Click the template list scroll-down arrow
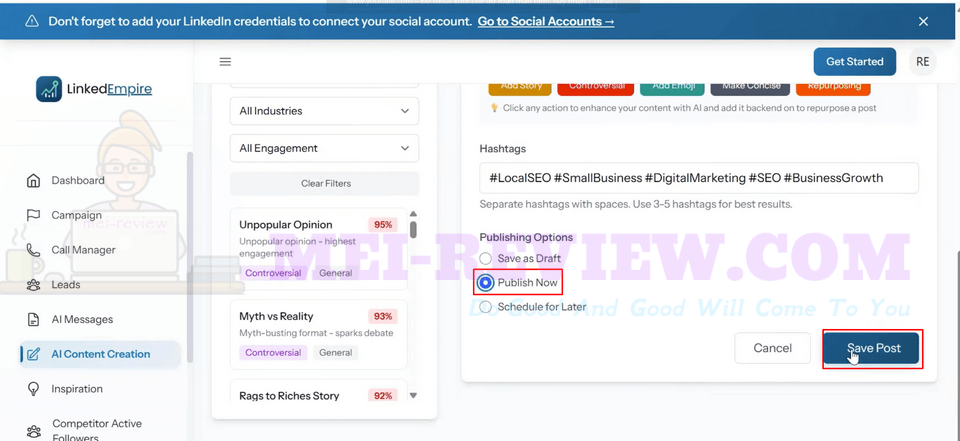 coord(413,396)
